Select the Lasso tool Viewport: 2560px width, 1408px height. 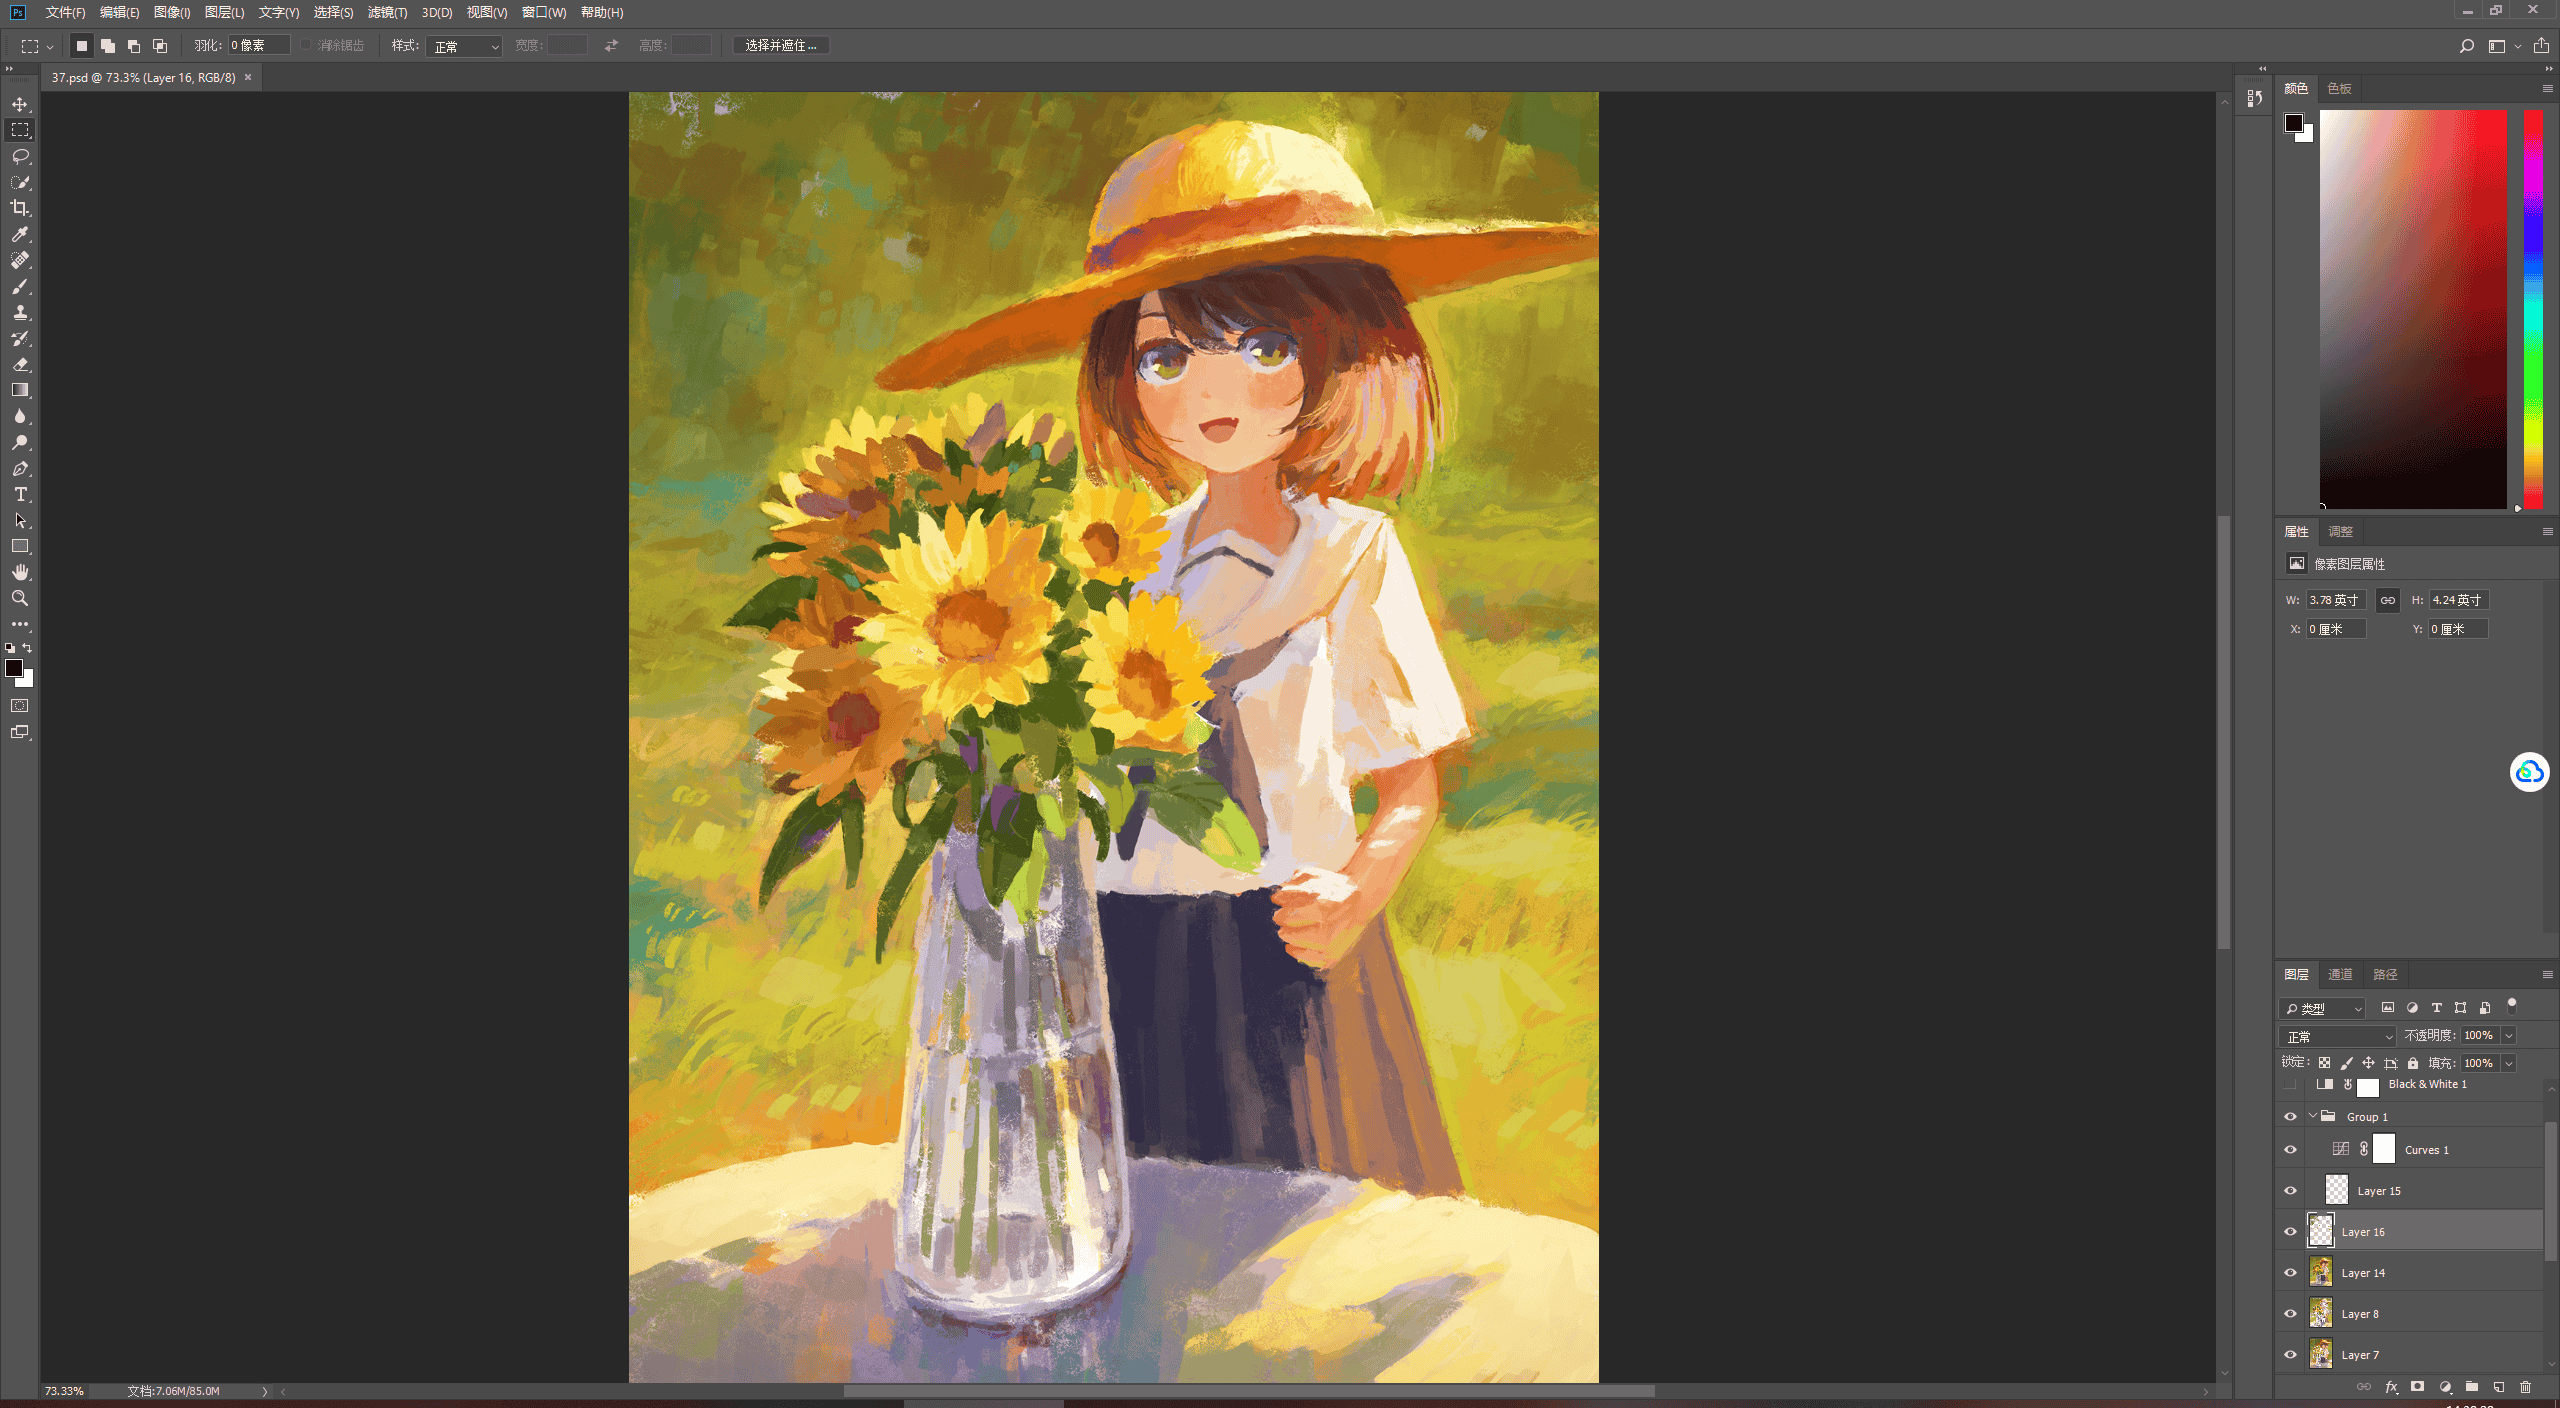point(20,156)
